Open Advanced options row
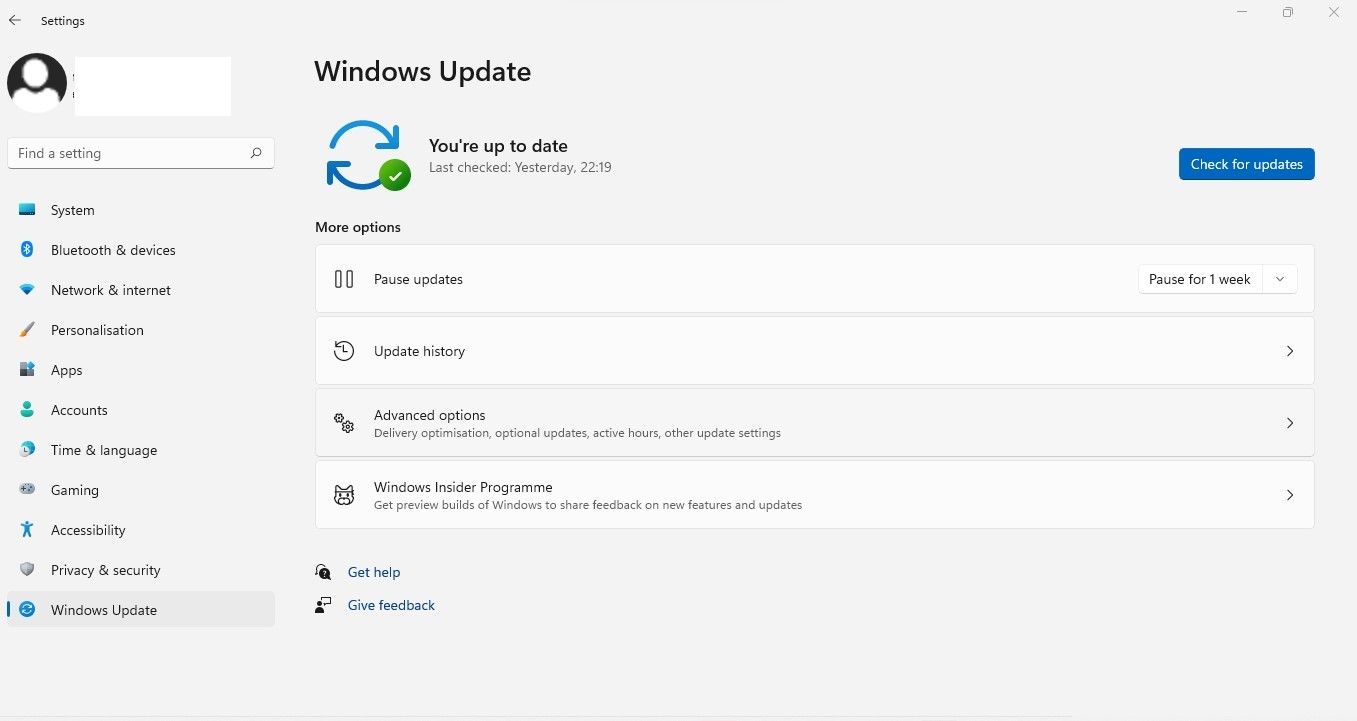The height and width of the screenshot is (721, 1357). [x=815, y=423]
